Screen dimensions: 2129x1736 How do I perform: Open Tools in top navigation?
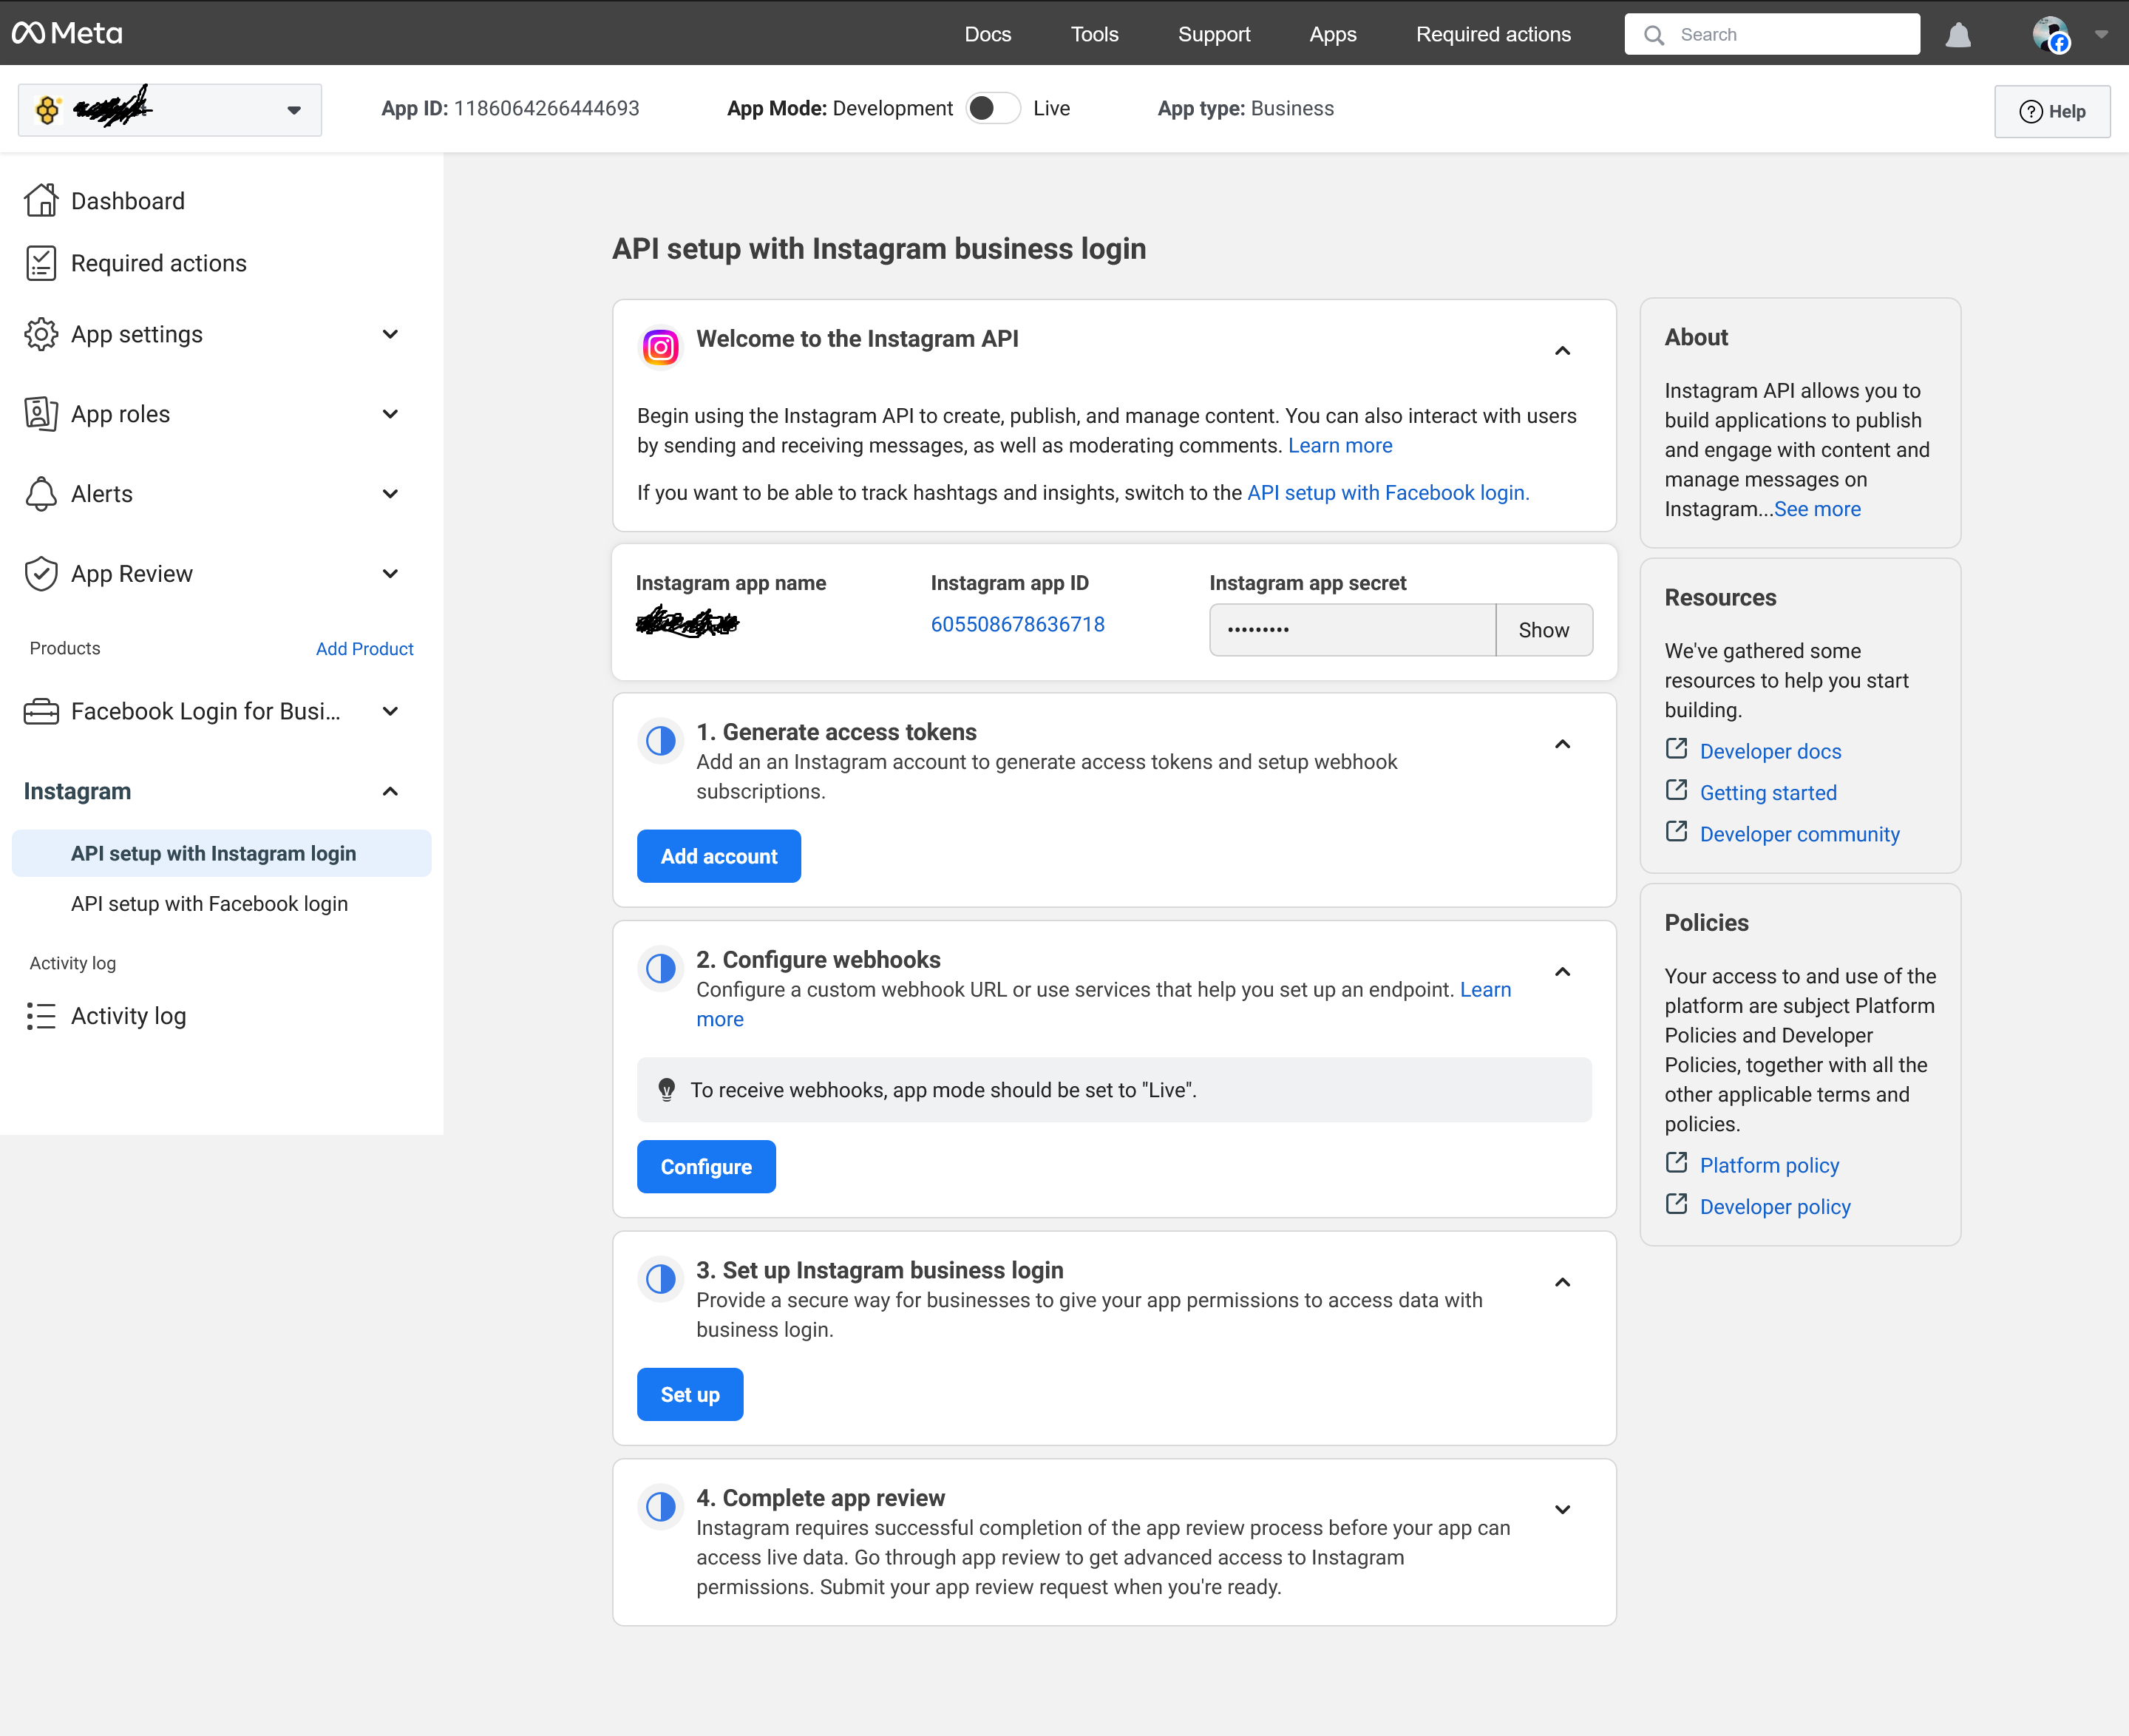[x=1094, y=34]
